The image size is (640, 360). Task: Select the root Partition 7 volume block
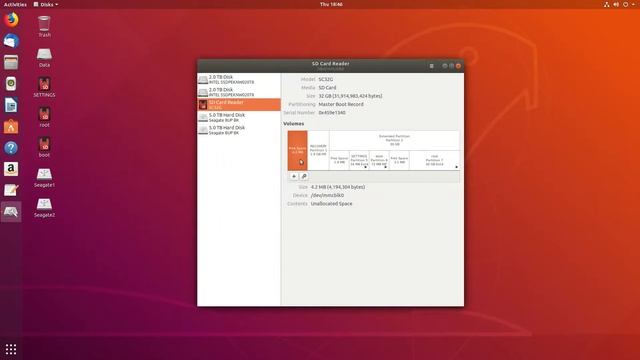[x=434, y=160]
